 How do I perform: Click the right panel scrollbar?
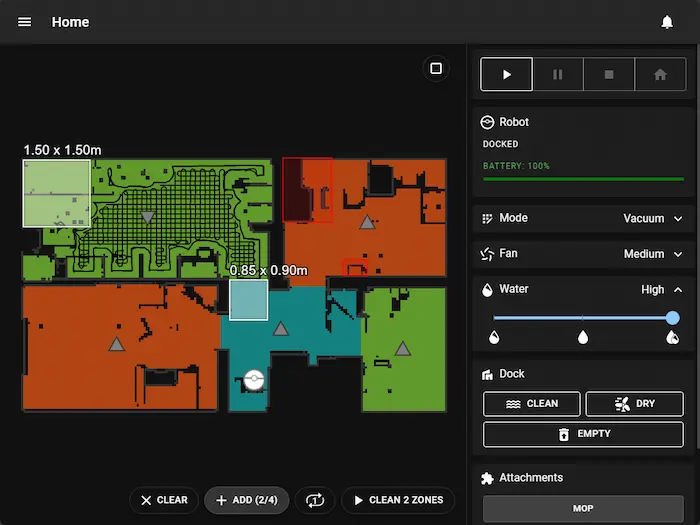tap(697, 246)
